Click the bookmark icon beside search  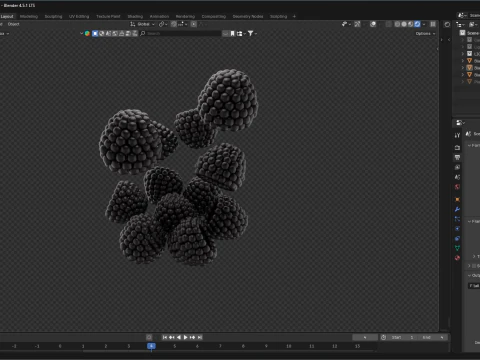(x=232, y=33)
